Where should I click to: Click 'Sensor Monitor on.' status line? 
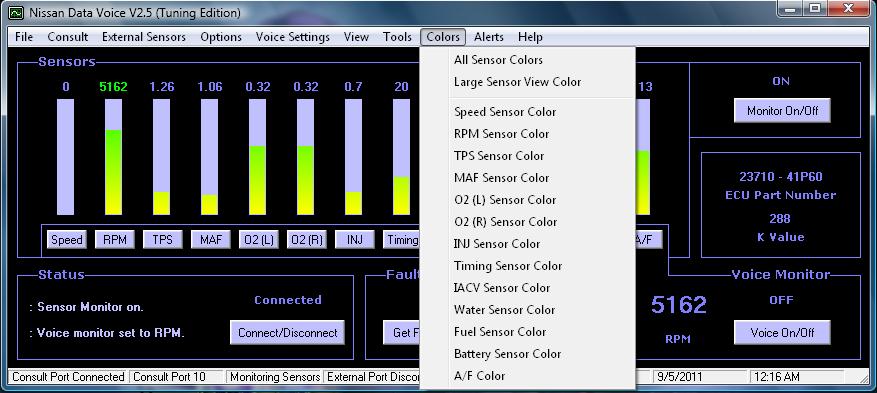click(x=87, y=307)
